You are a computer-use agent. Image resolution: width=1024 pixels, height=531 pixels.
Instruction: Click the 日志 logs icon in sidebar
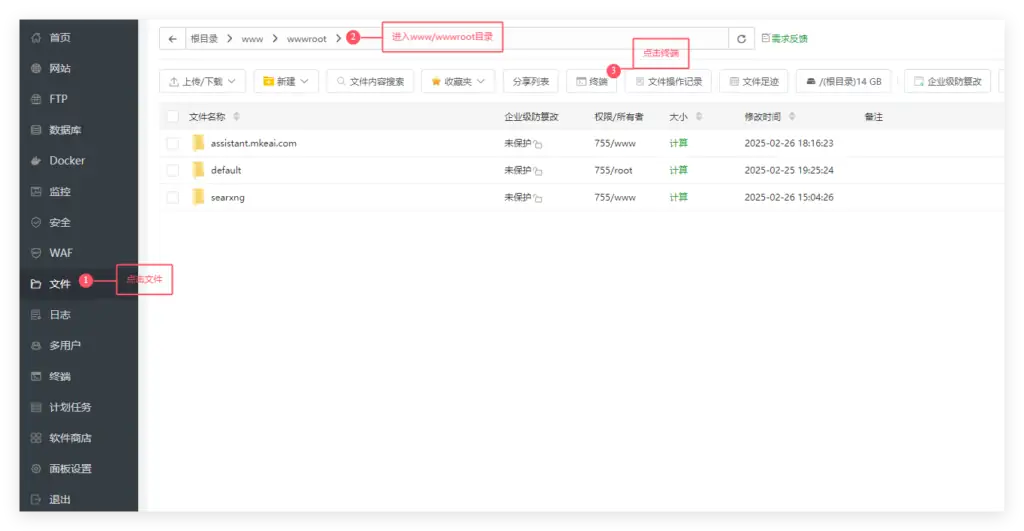36,315
